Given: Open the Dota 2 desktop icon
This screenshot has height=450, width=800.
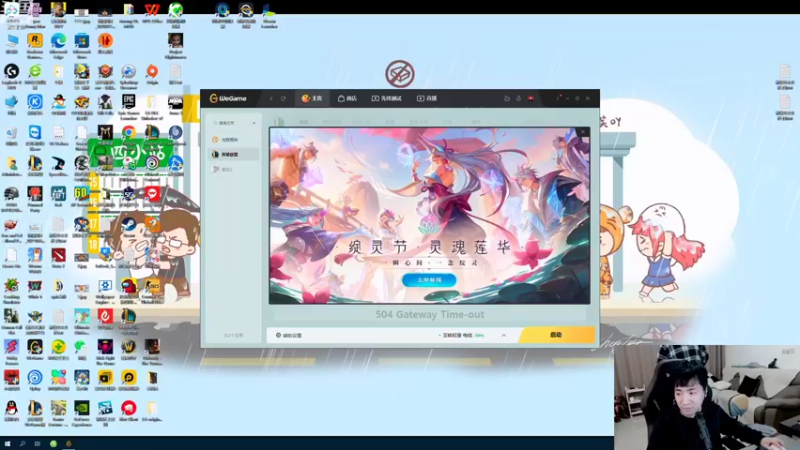Looking at the screenshot, I should [x=58, y=258].
